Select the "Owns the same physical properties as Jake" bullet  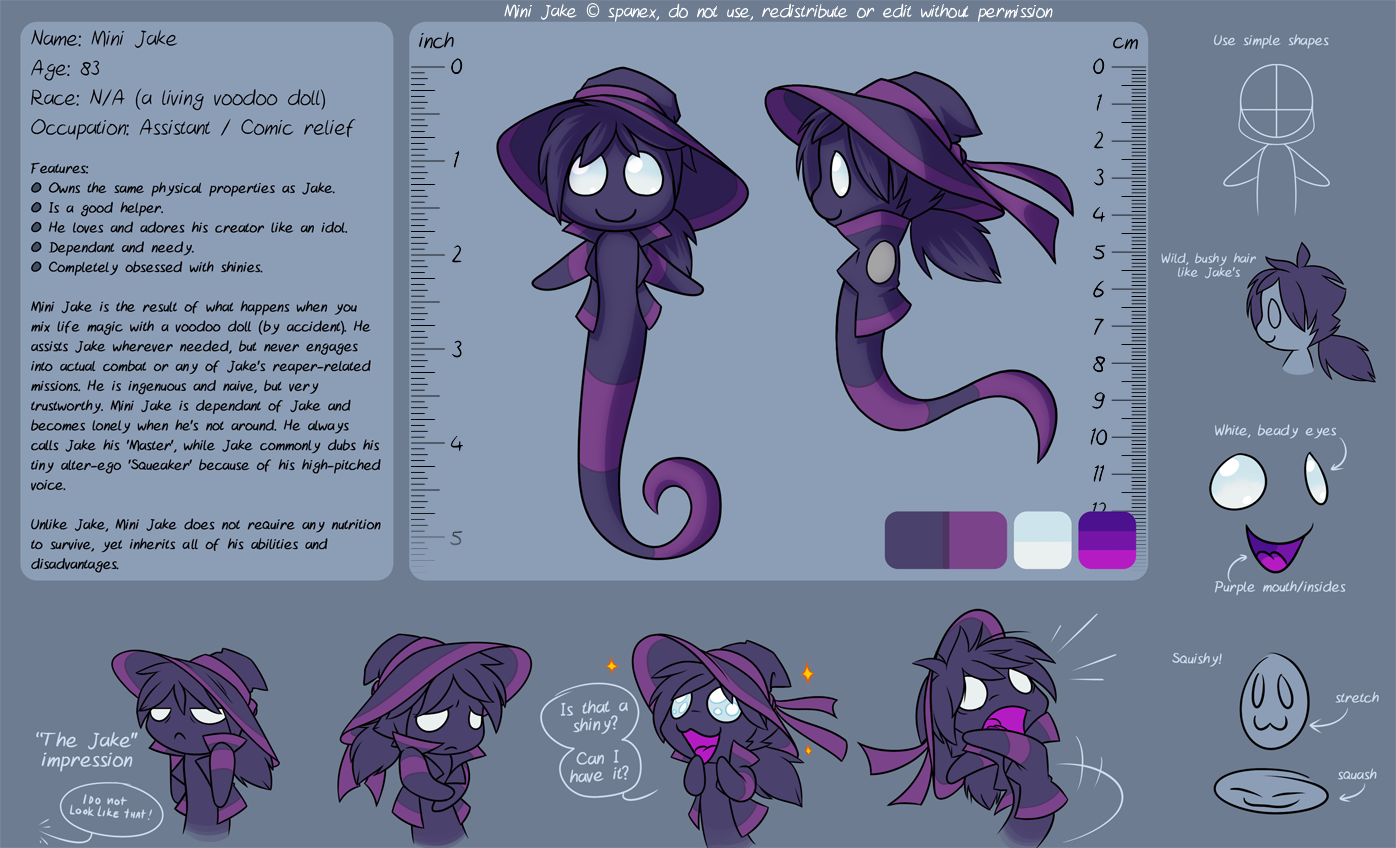click(183, 188)
